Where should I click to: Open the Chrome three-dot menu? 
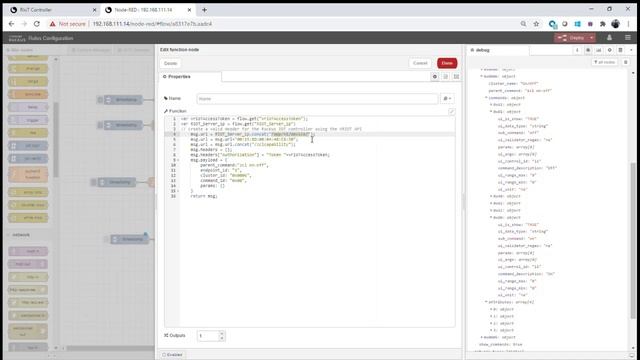coord(629,24)
